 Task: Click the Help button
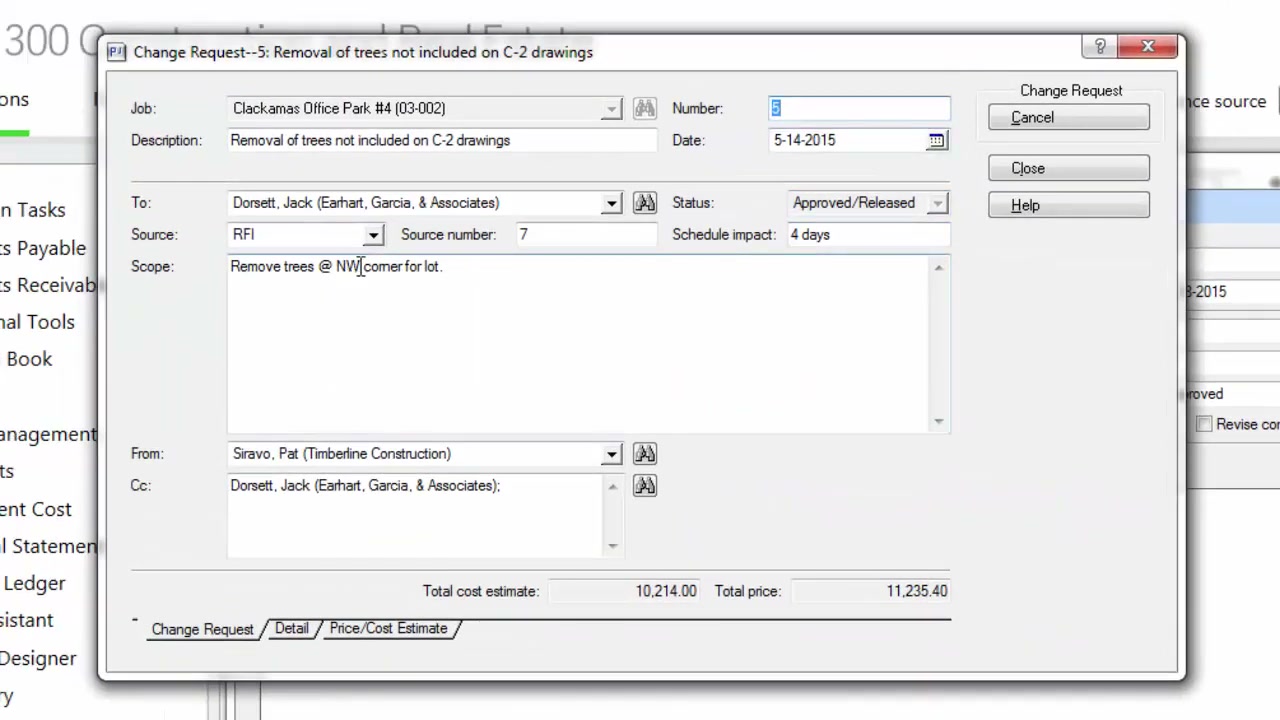(1069, 205)
